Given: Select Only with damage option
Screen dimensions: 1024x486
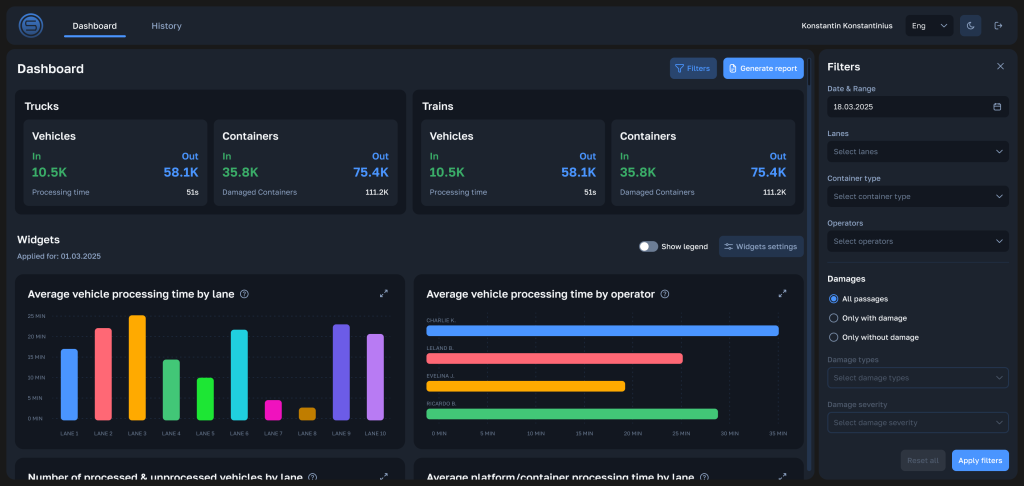Looking at the screenshot, I should point(833,318).
